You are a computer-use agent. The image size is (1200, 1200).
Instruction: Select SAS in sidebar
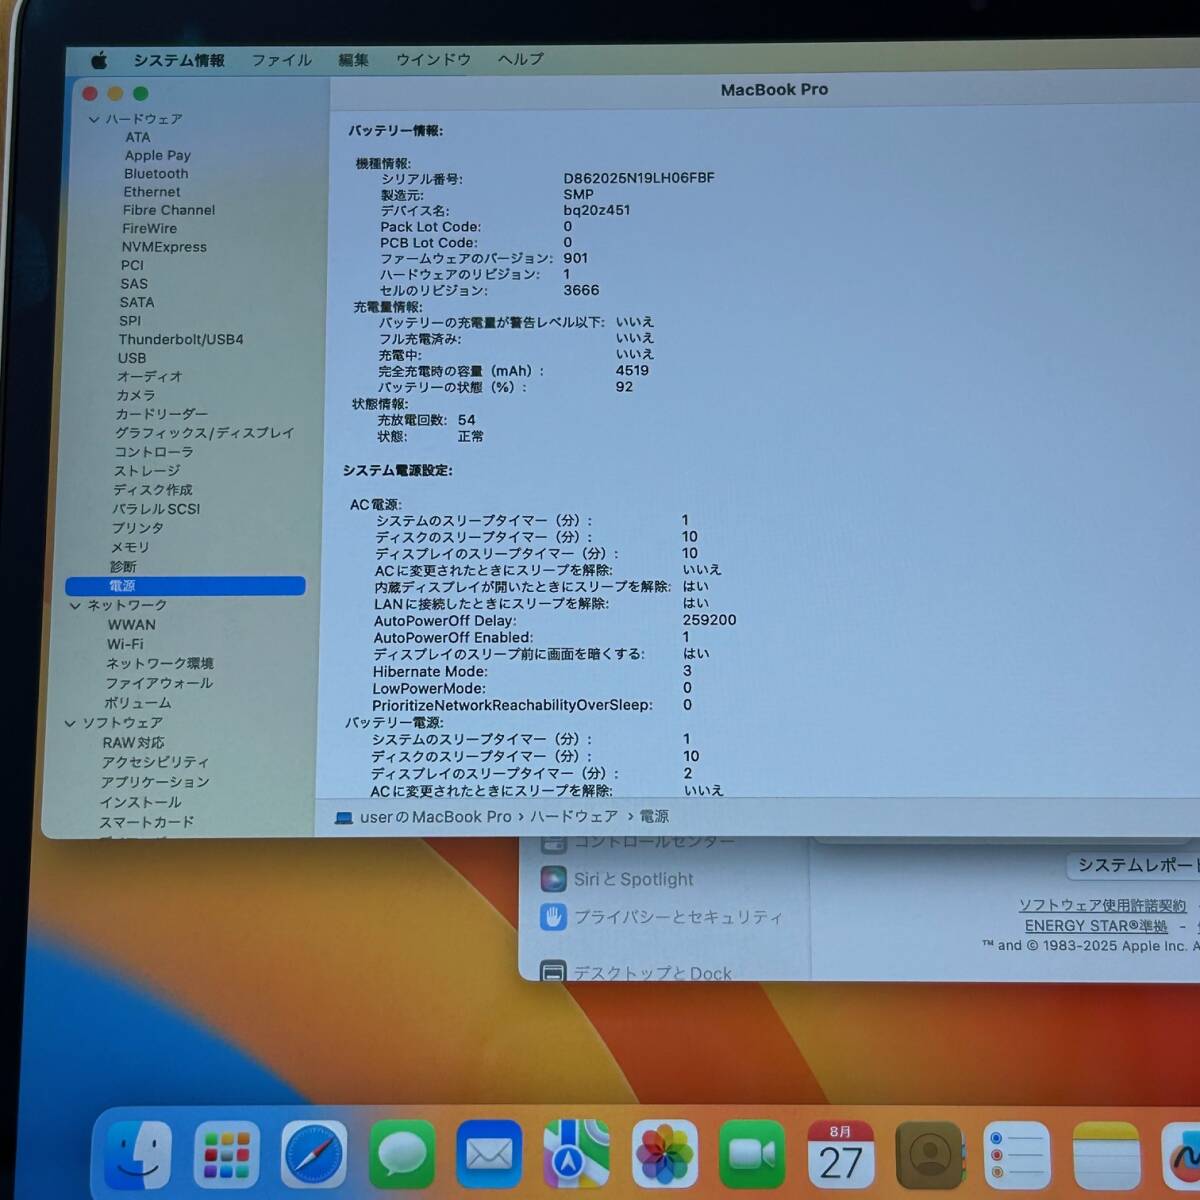click(134, 284)
